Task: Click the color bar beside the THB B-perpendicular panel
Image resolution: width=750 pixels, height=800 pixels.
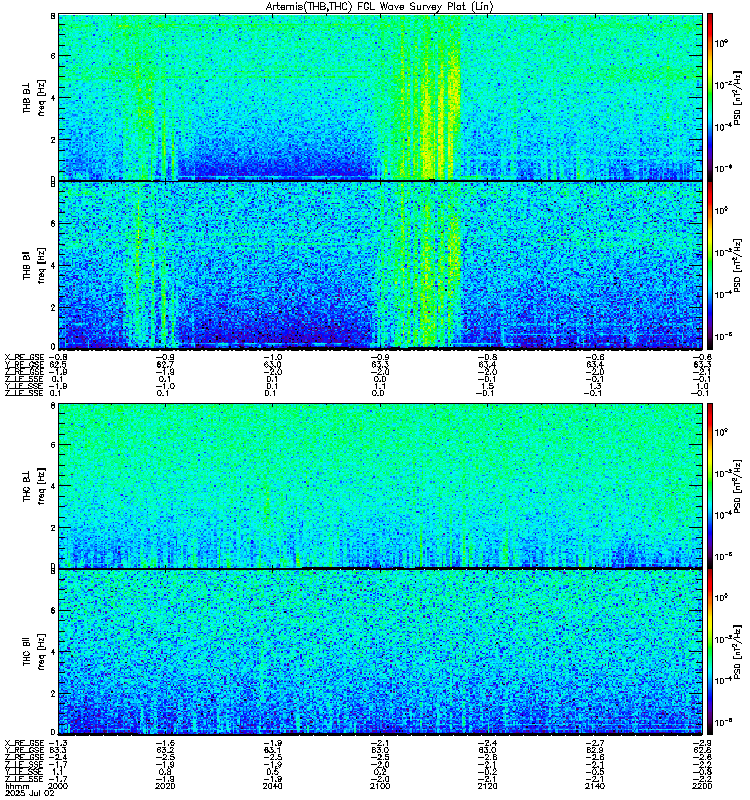Action: coord(710,97)
